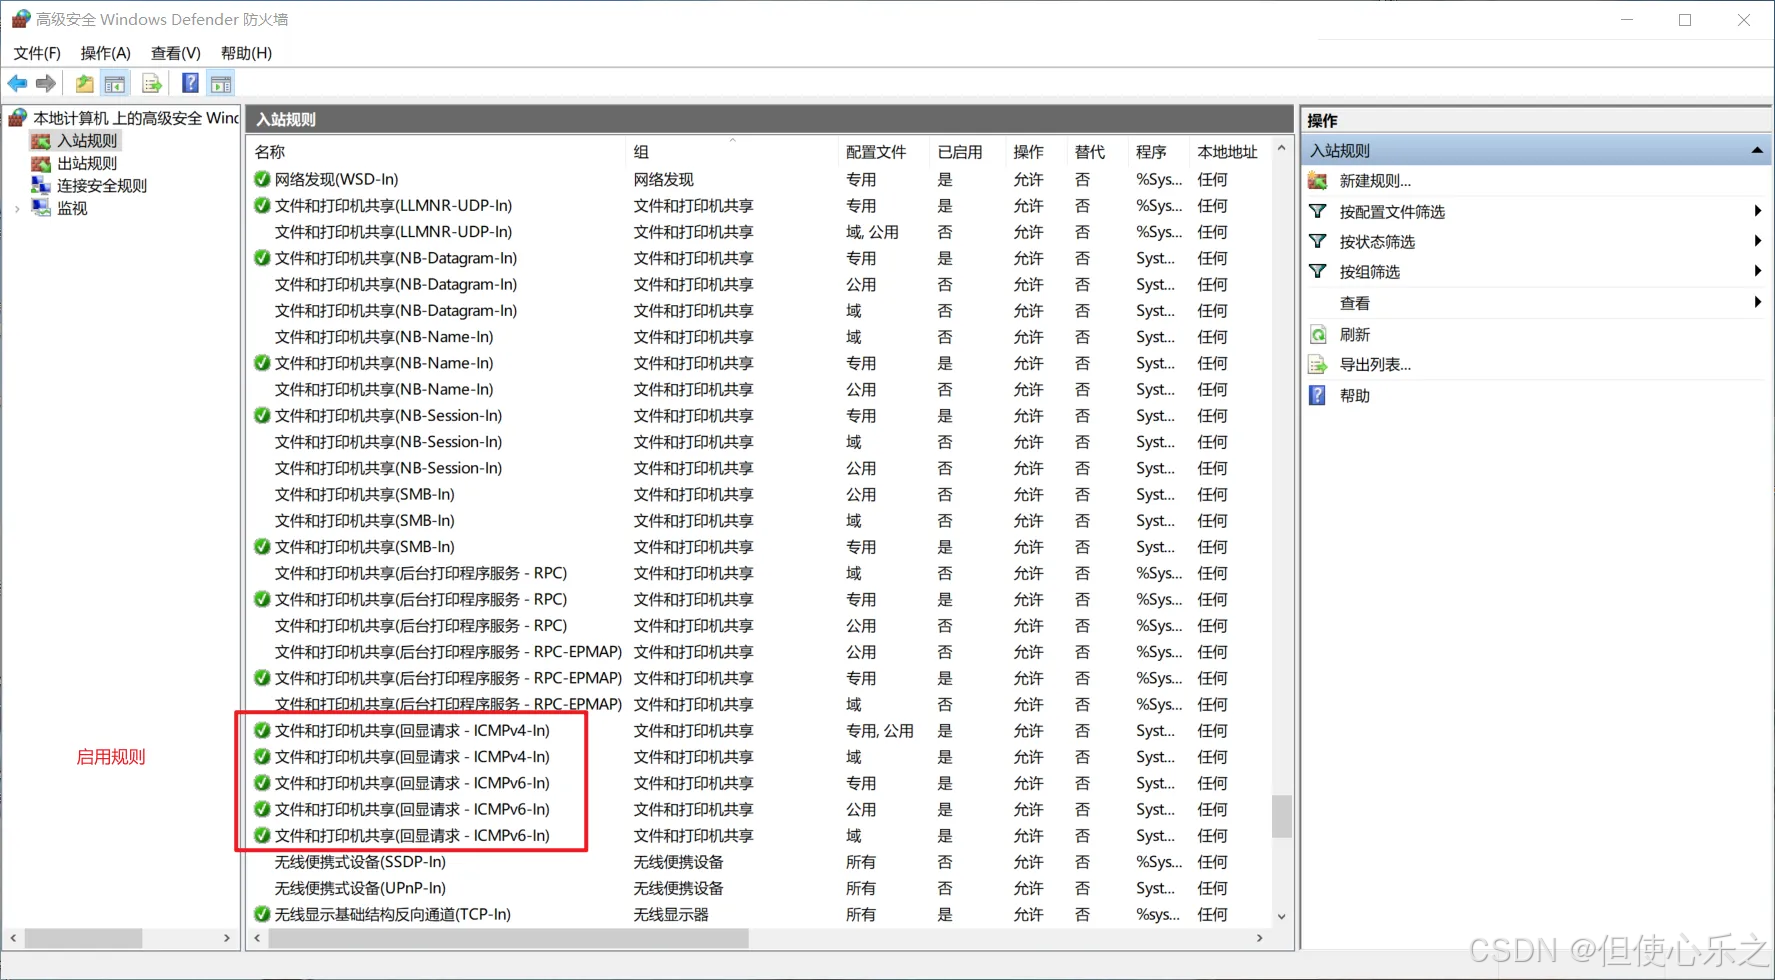
Task: Select 连接安全规则 in the tree
Action: 102,185
